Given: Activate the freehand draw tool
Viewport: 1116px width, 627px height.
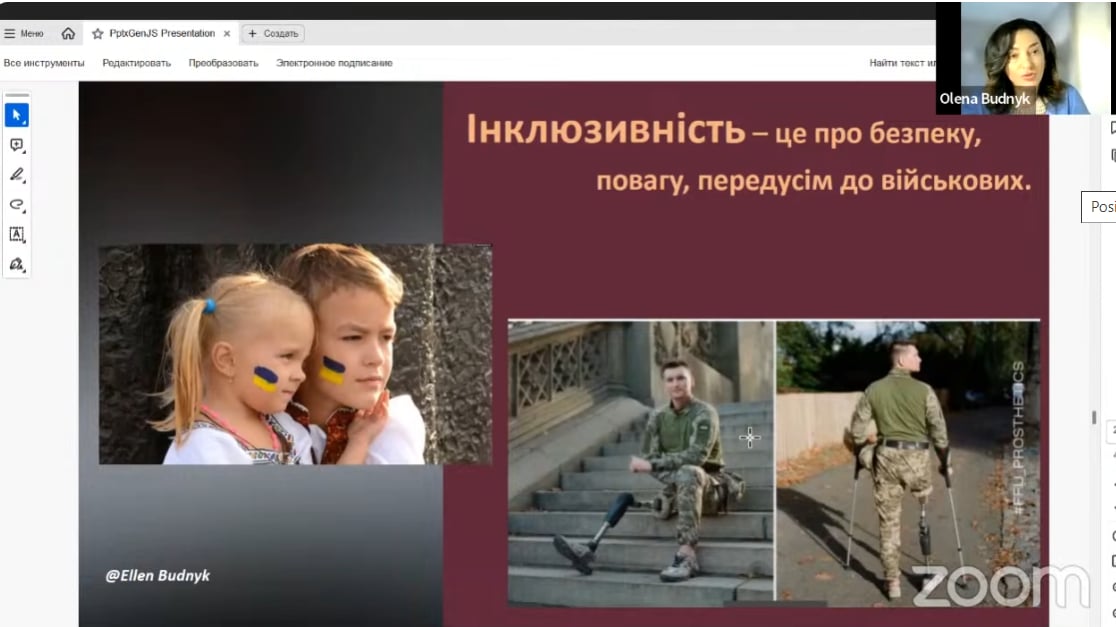Looking at the screenshot, I should click(16, 205).
